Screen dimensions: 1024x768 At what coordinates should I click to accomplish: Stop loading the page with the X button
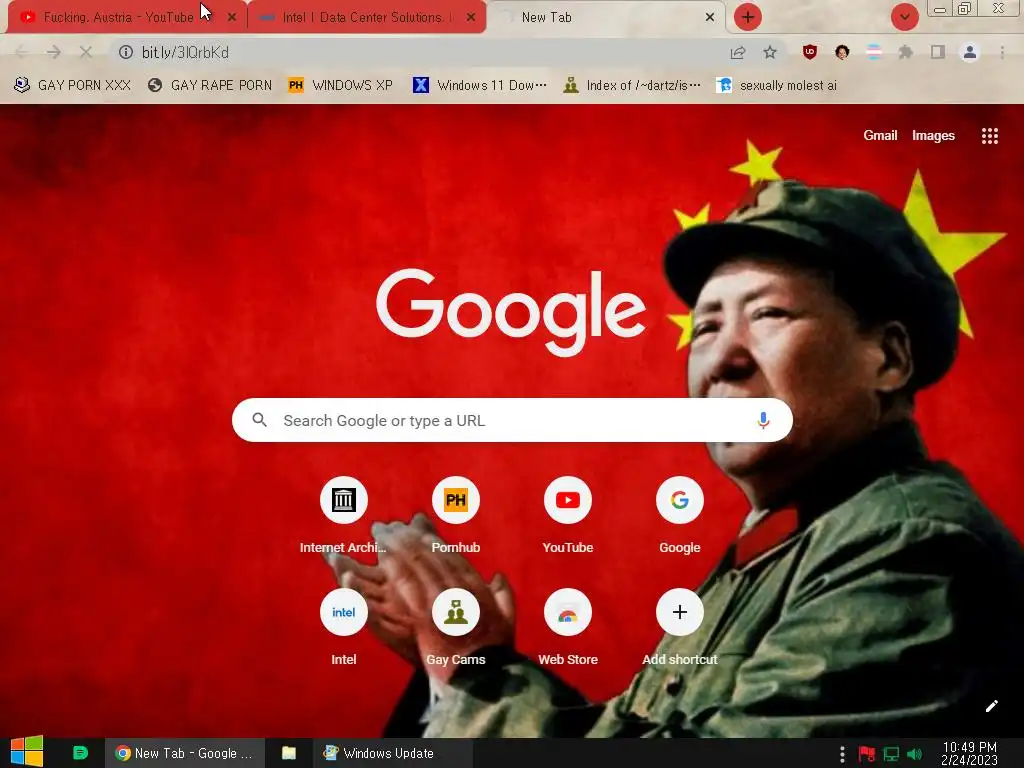click(x=86, y=52)
